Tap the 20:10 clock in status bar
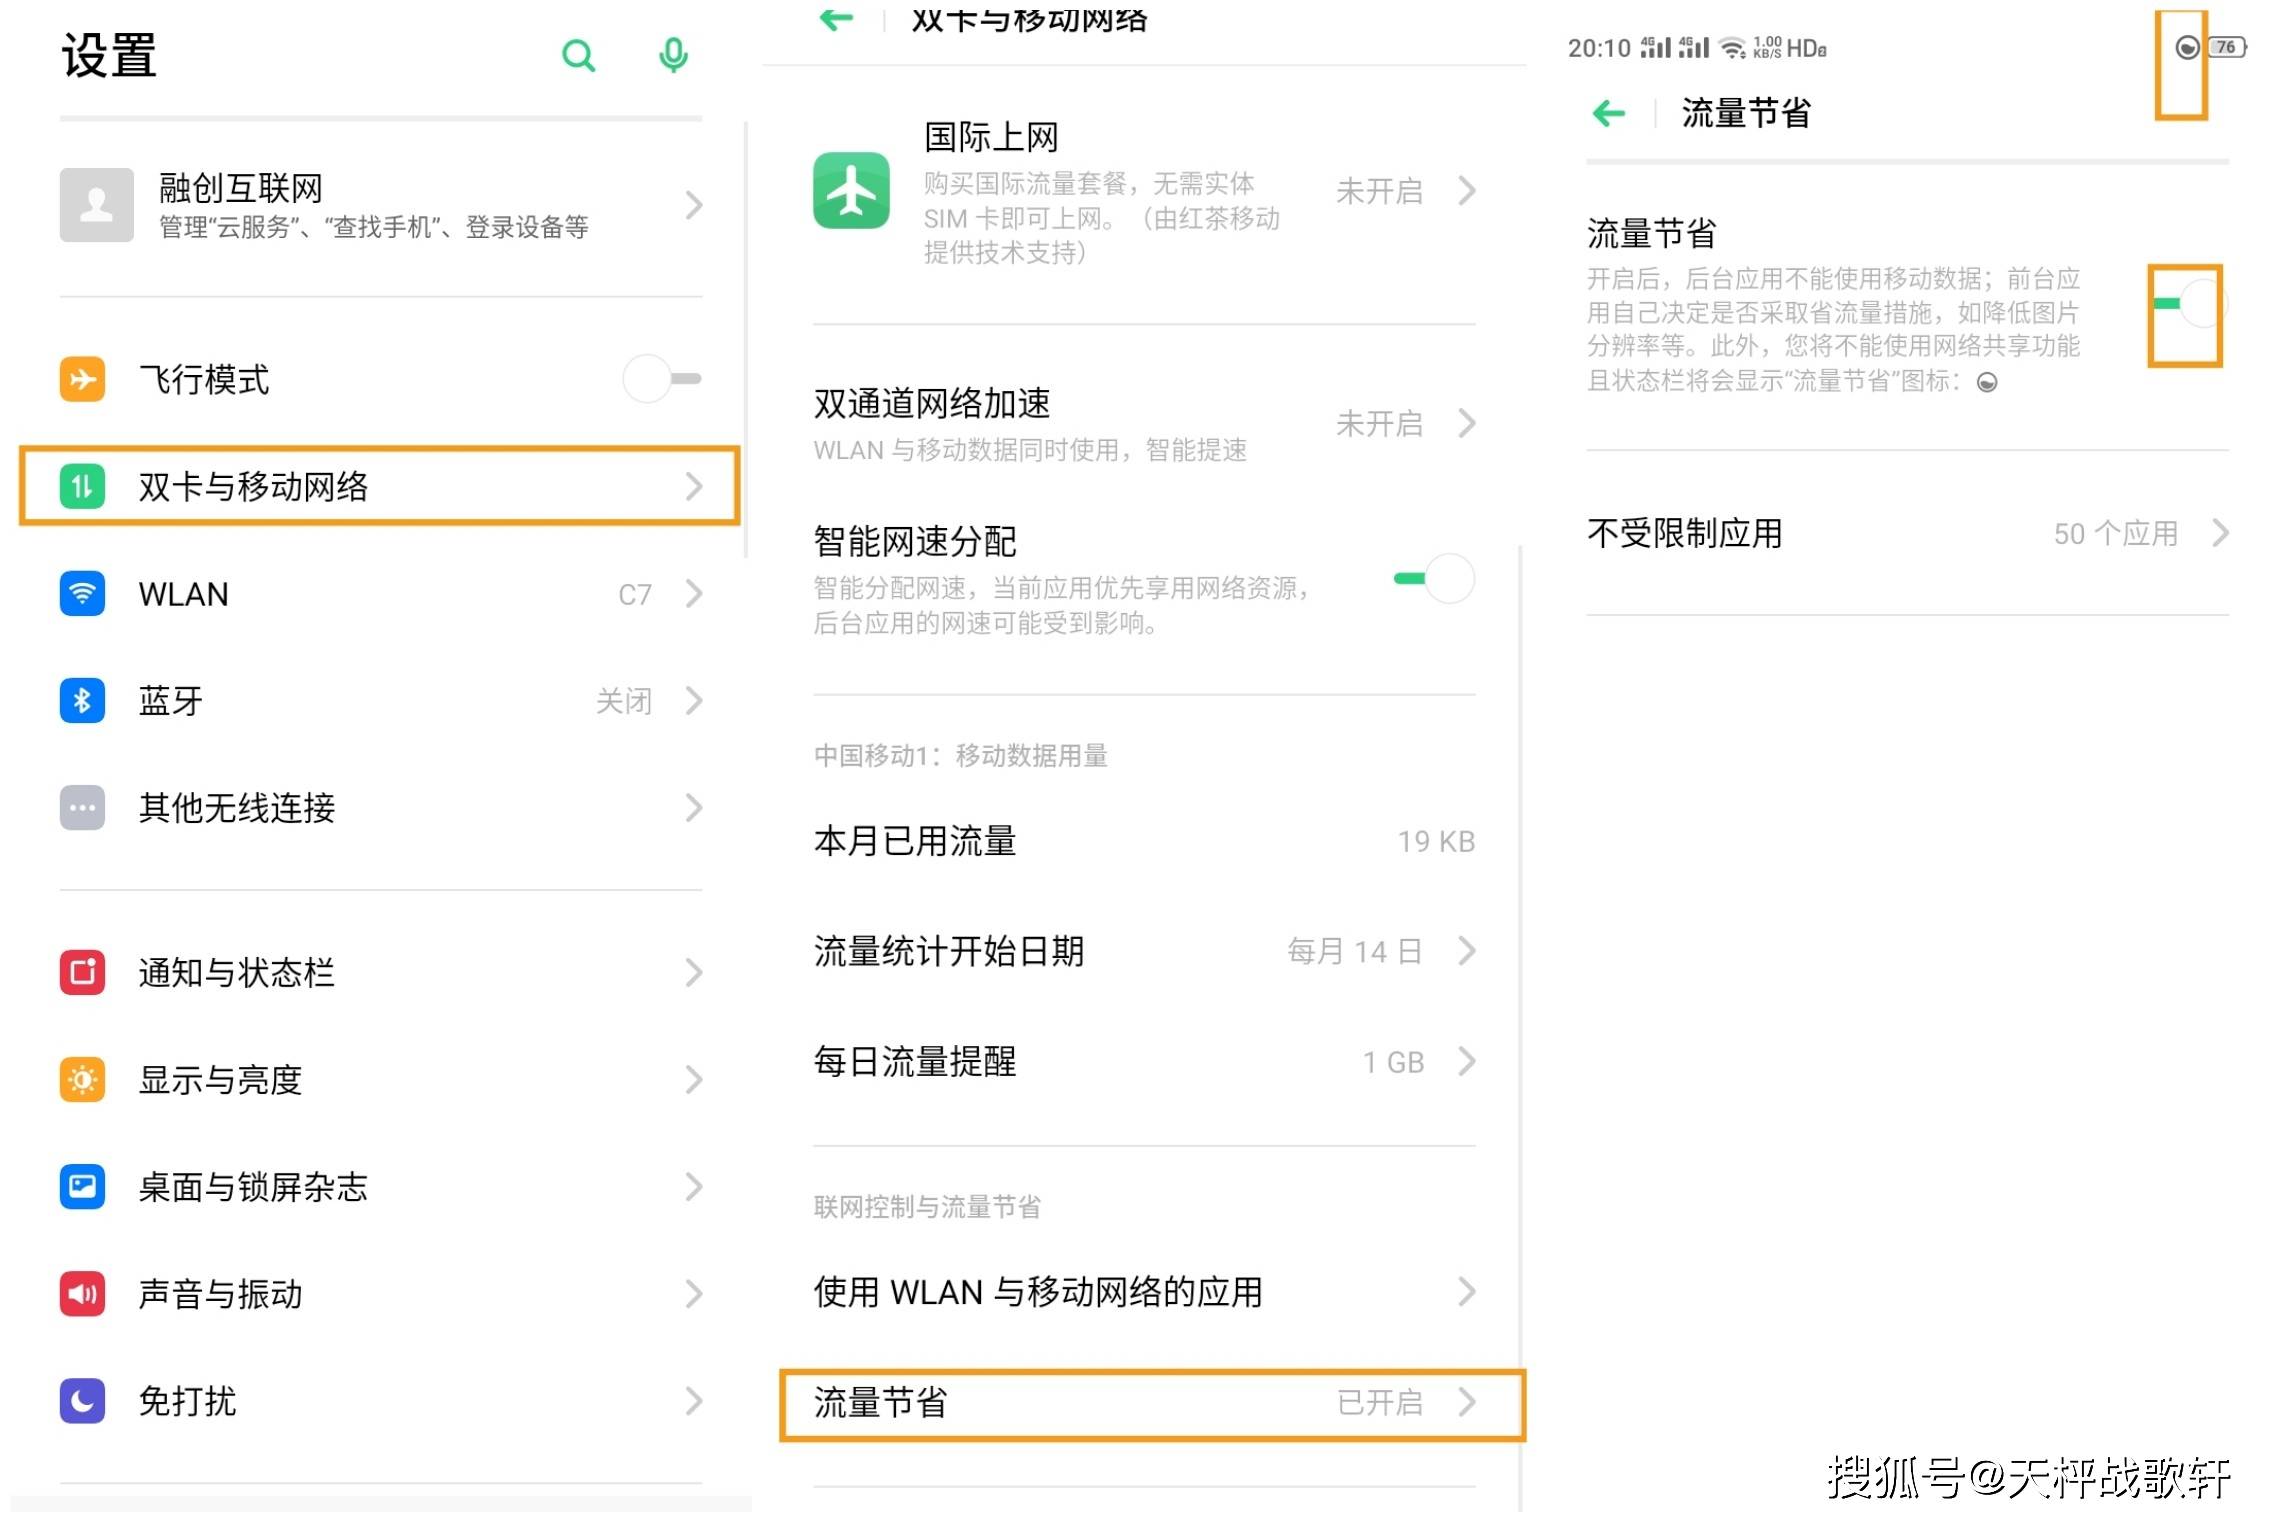2289x1526 pixels. (1598, 48)
